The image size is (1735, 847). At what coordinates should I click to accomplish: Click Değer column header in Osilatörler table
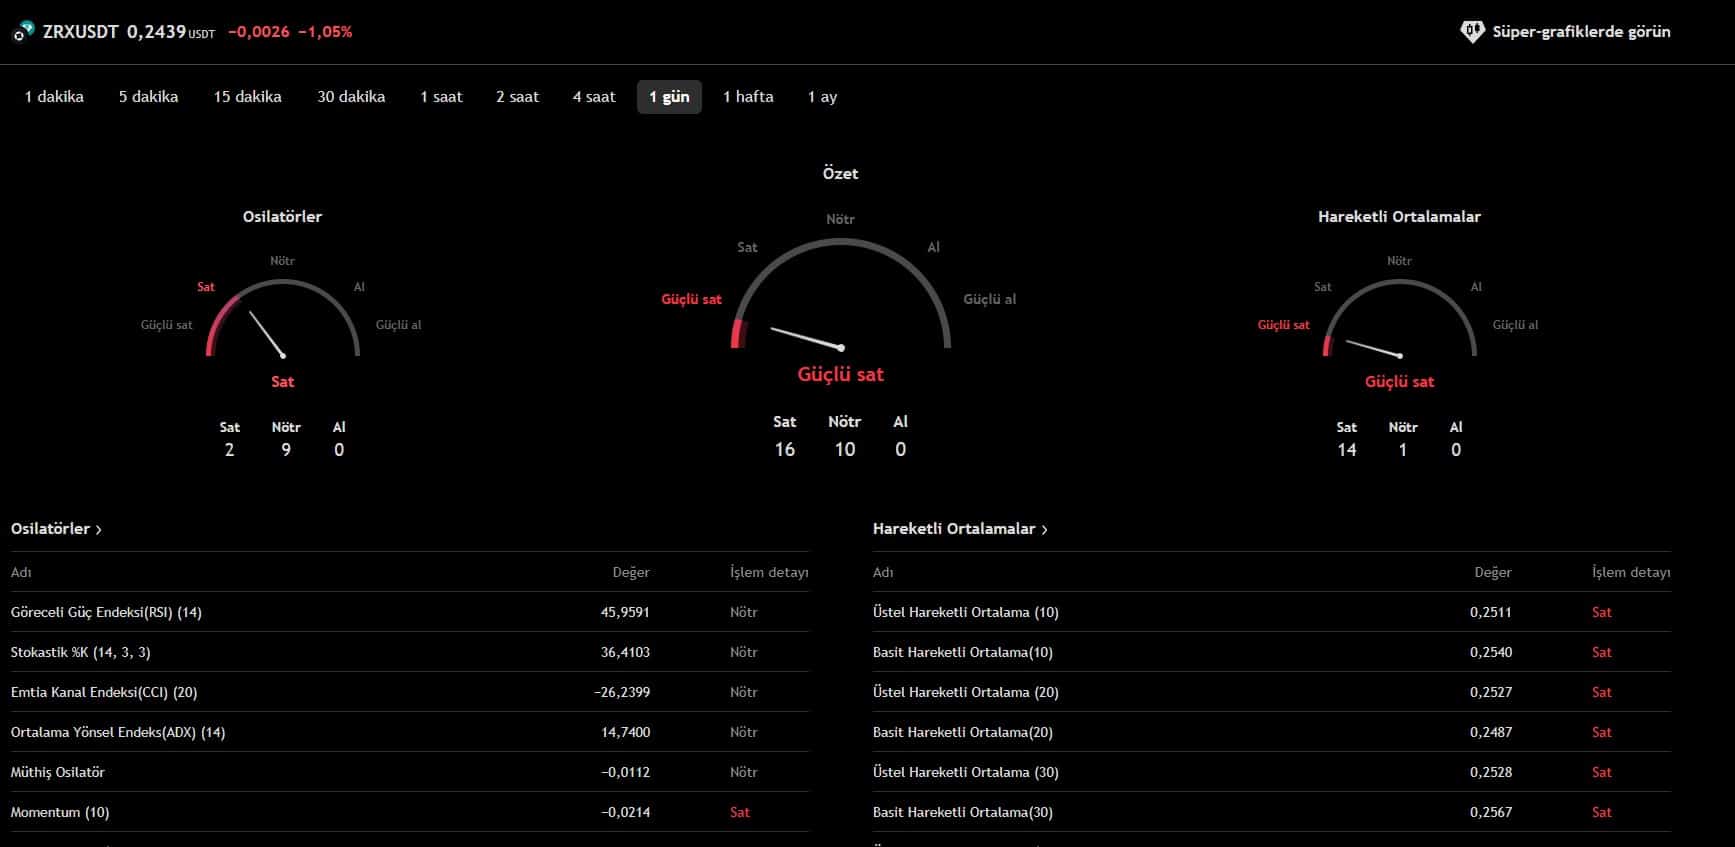pos(631,572)
